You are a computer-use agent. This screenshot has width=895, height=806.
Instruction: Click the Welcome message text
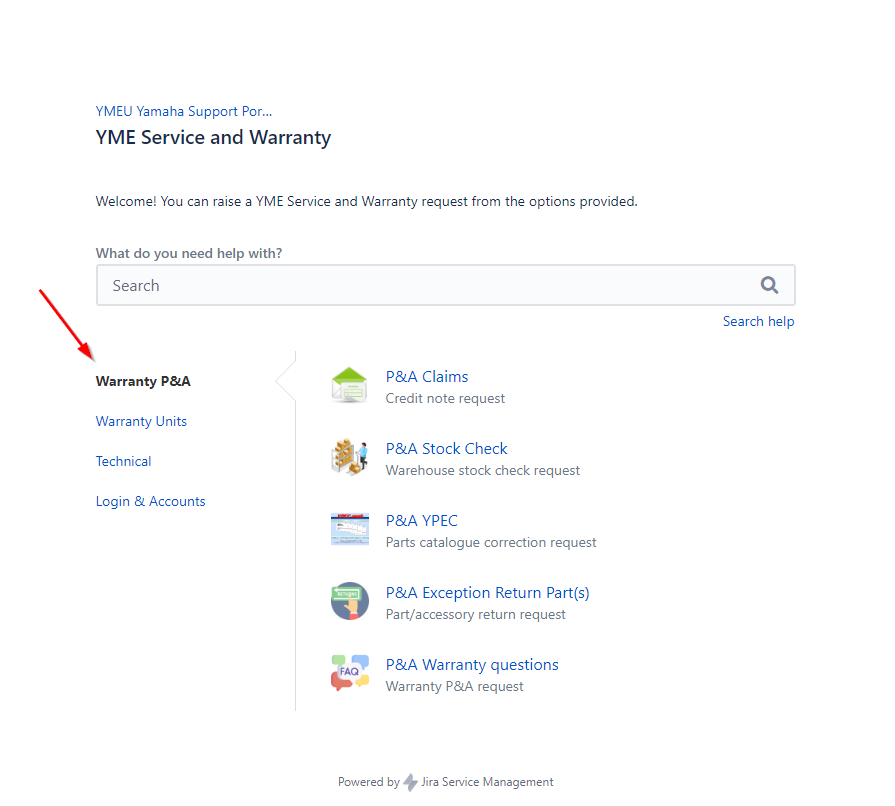coord(366,202)
